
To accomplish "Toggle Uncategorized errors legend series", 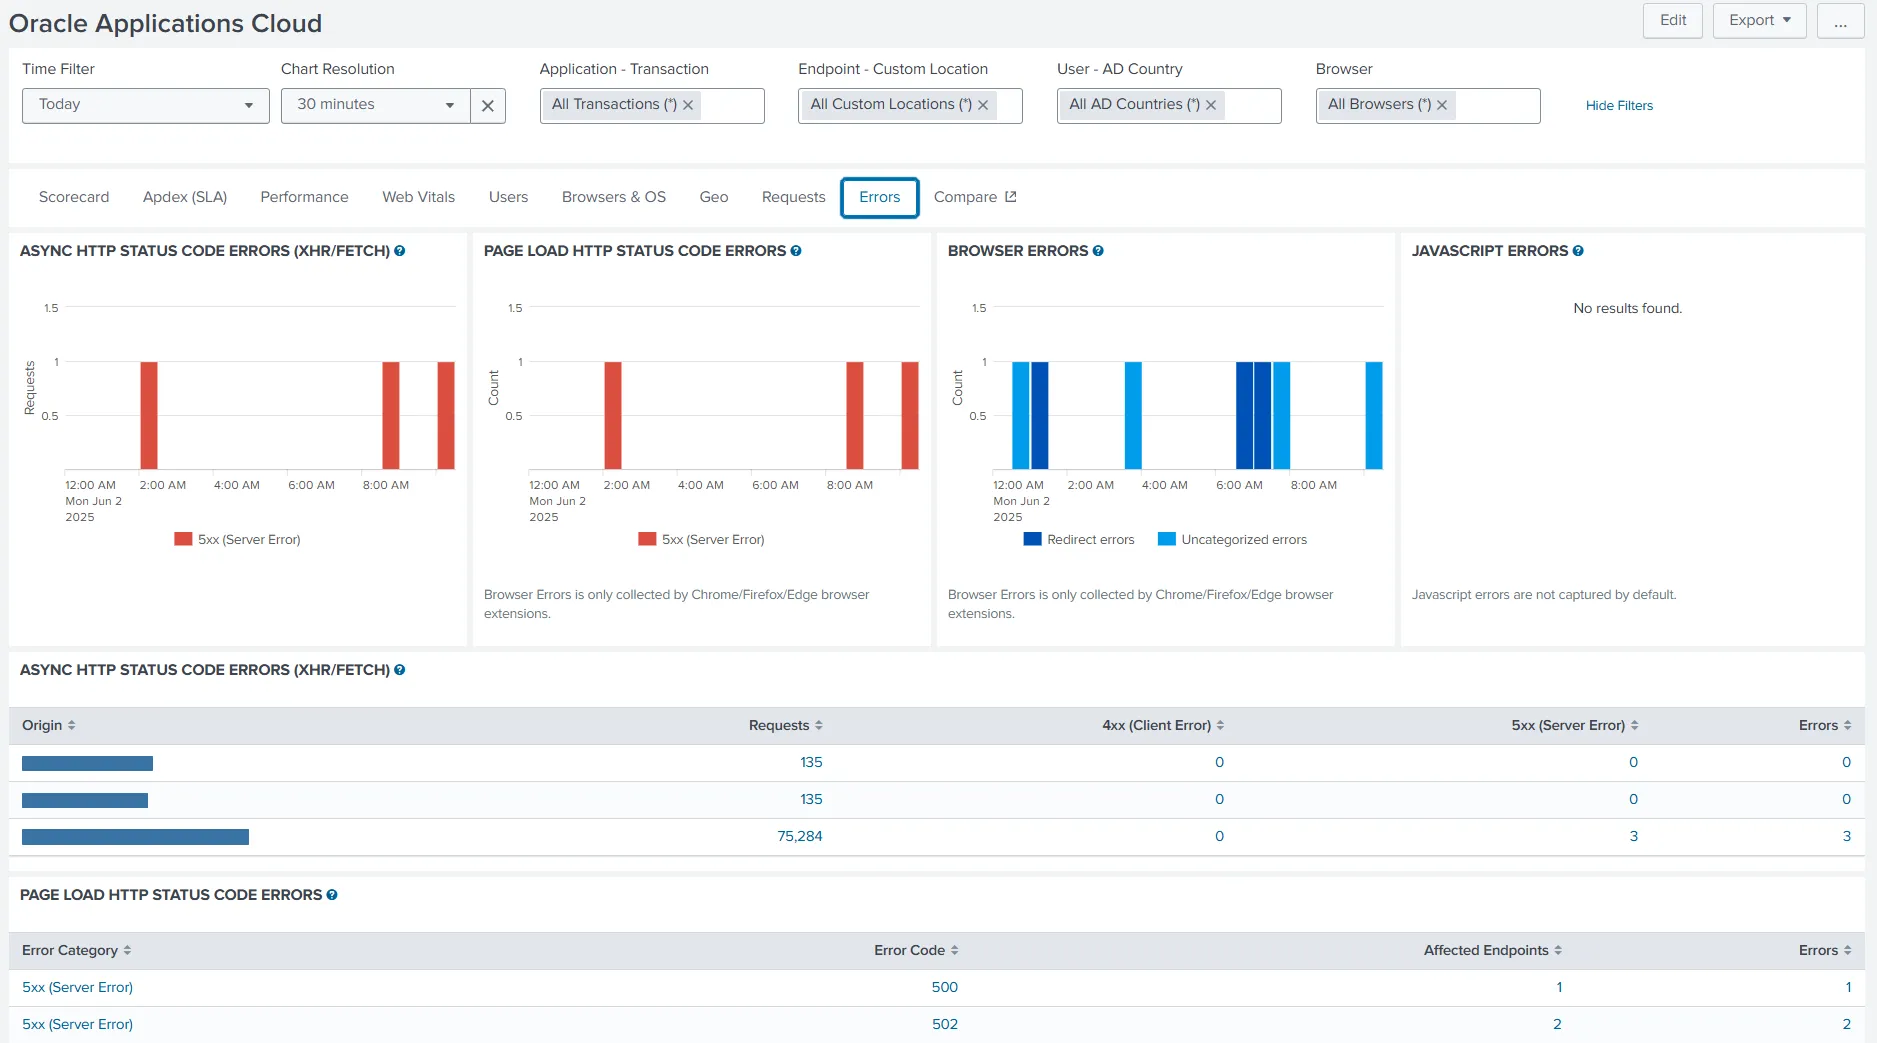I will tap(1232, 540).
